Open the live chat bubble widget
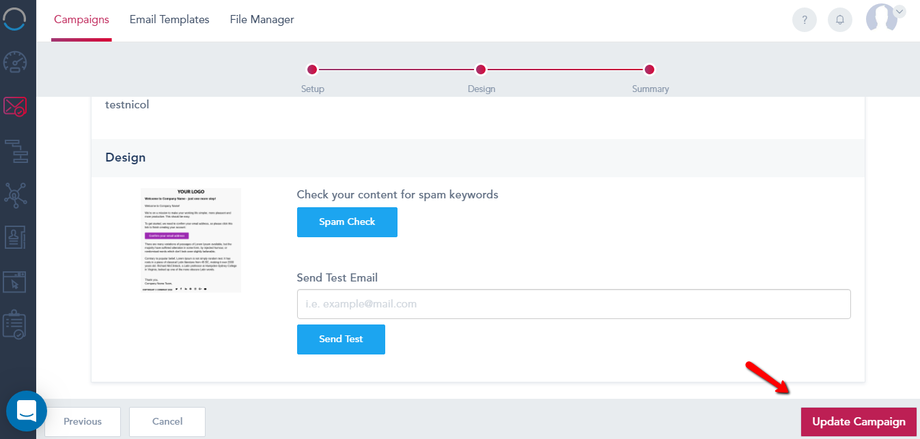 (26, 411)
